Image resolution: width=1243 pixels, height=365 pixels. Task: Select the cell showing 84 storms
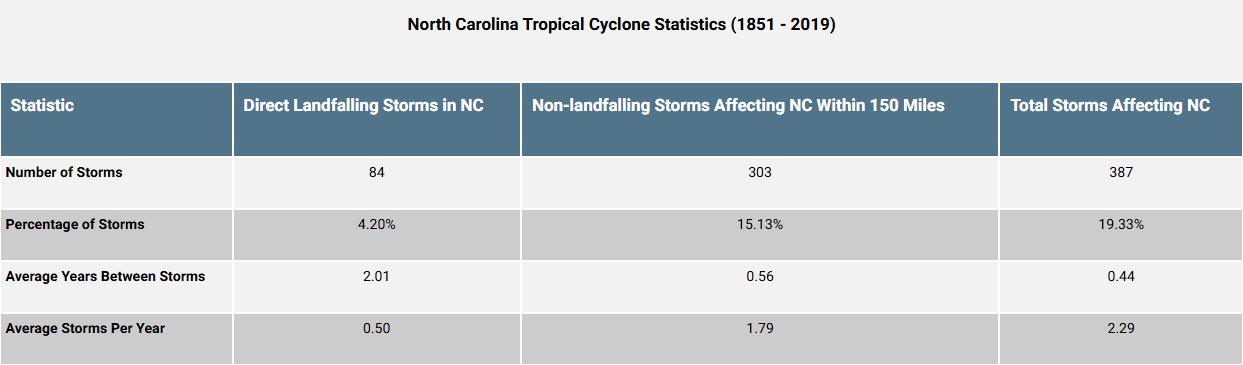click(377, 172)
